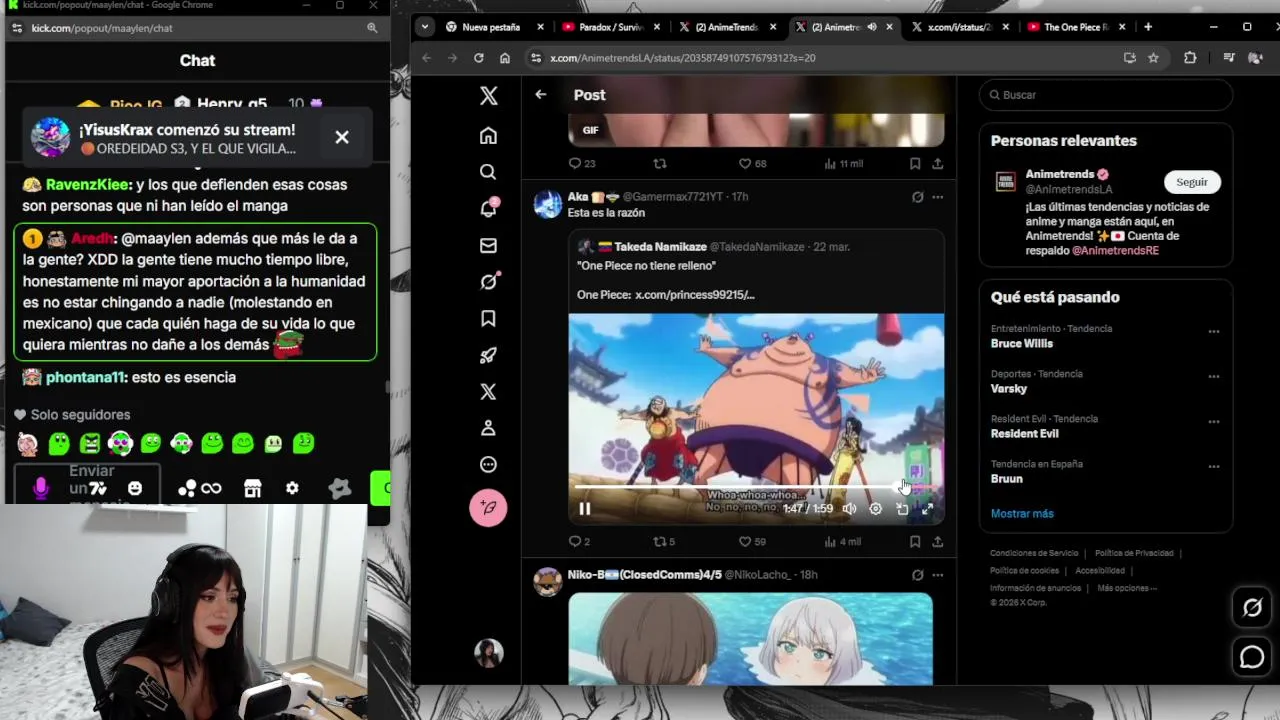Open bookmarks icon in X sidebar
Image resolution: width=1280 pixels, height=720 pixels.
pyautogui.click(x=488, y=318)
